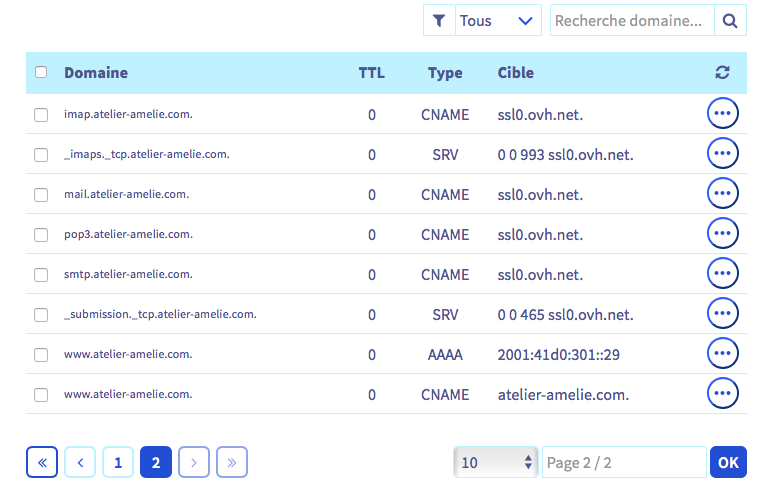This screenshot has width=765, height=504.
Task: Select the smtp.atelier-amelie.com record checkbox
Action: click(41, 275)
